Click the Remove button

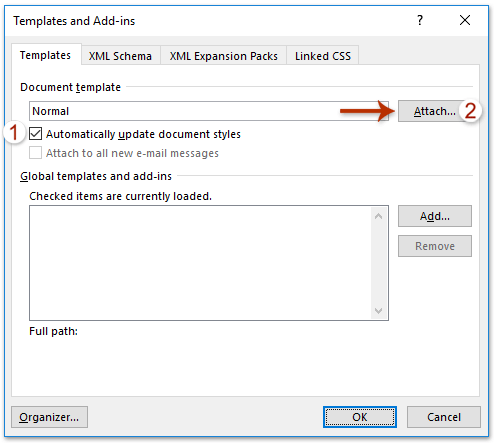pos(435,246)
